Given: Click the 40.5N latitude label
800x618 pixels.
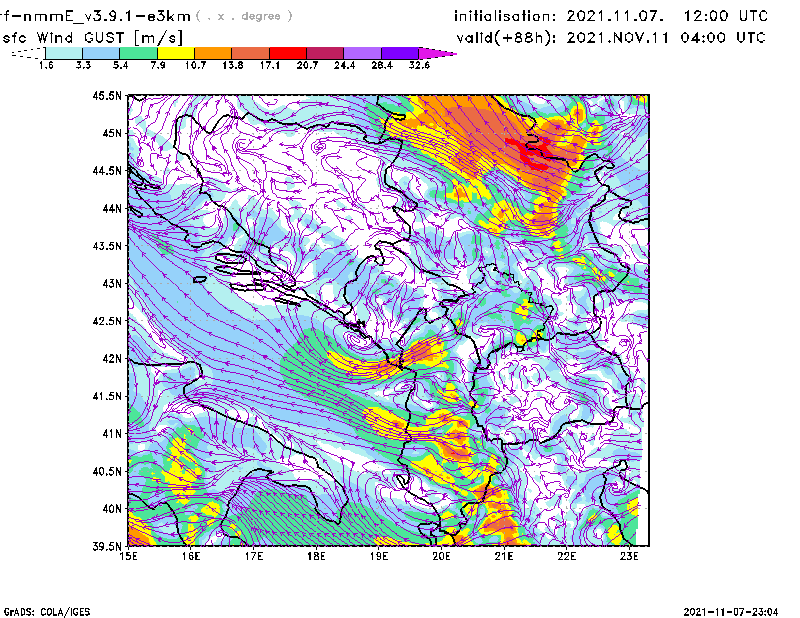Looking at the screenshot, I should point(107,471).
